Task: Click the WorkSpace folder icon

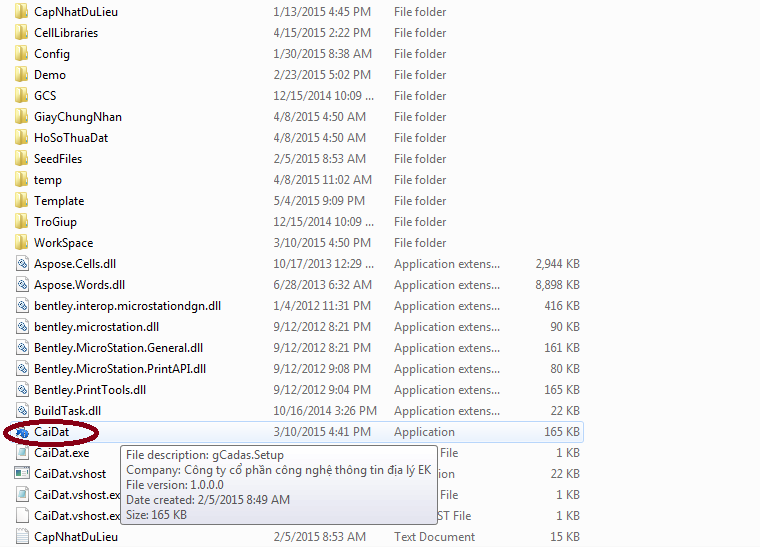Action: click(x=23, y=243)
